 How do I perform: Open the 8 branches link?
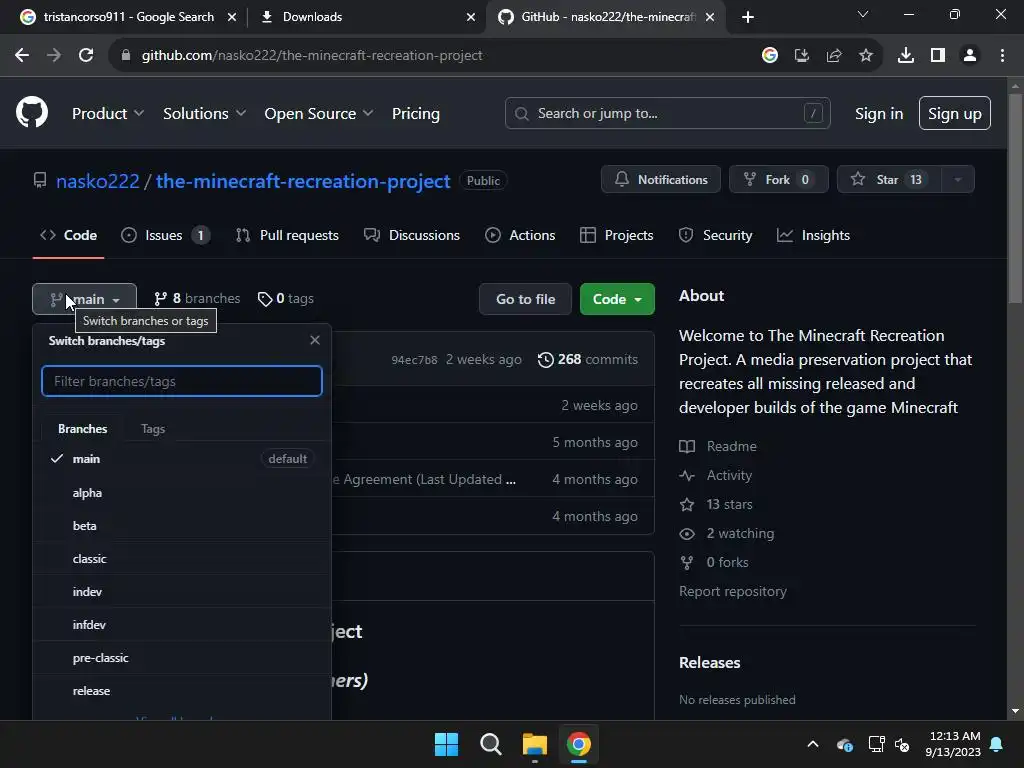197,298
